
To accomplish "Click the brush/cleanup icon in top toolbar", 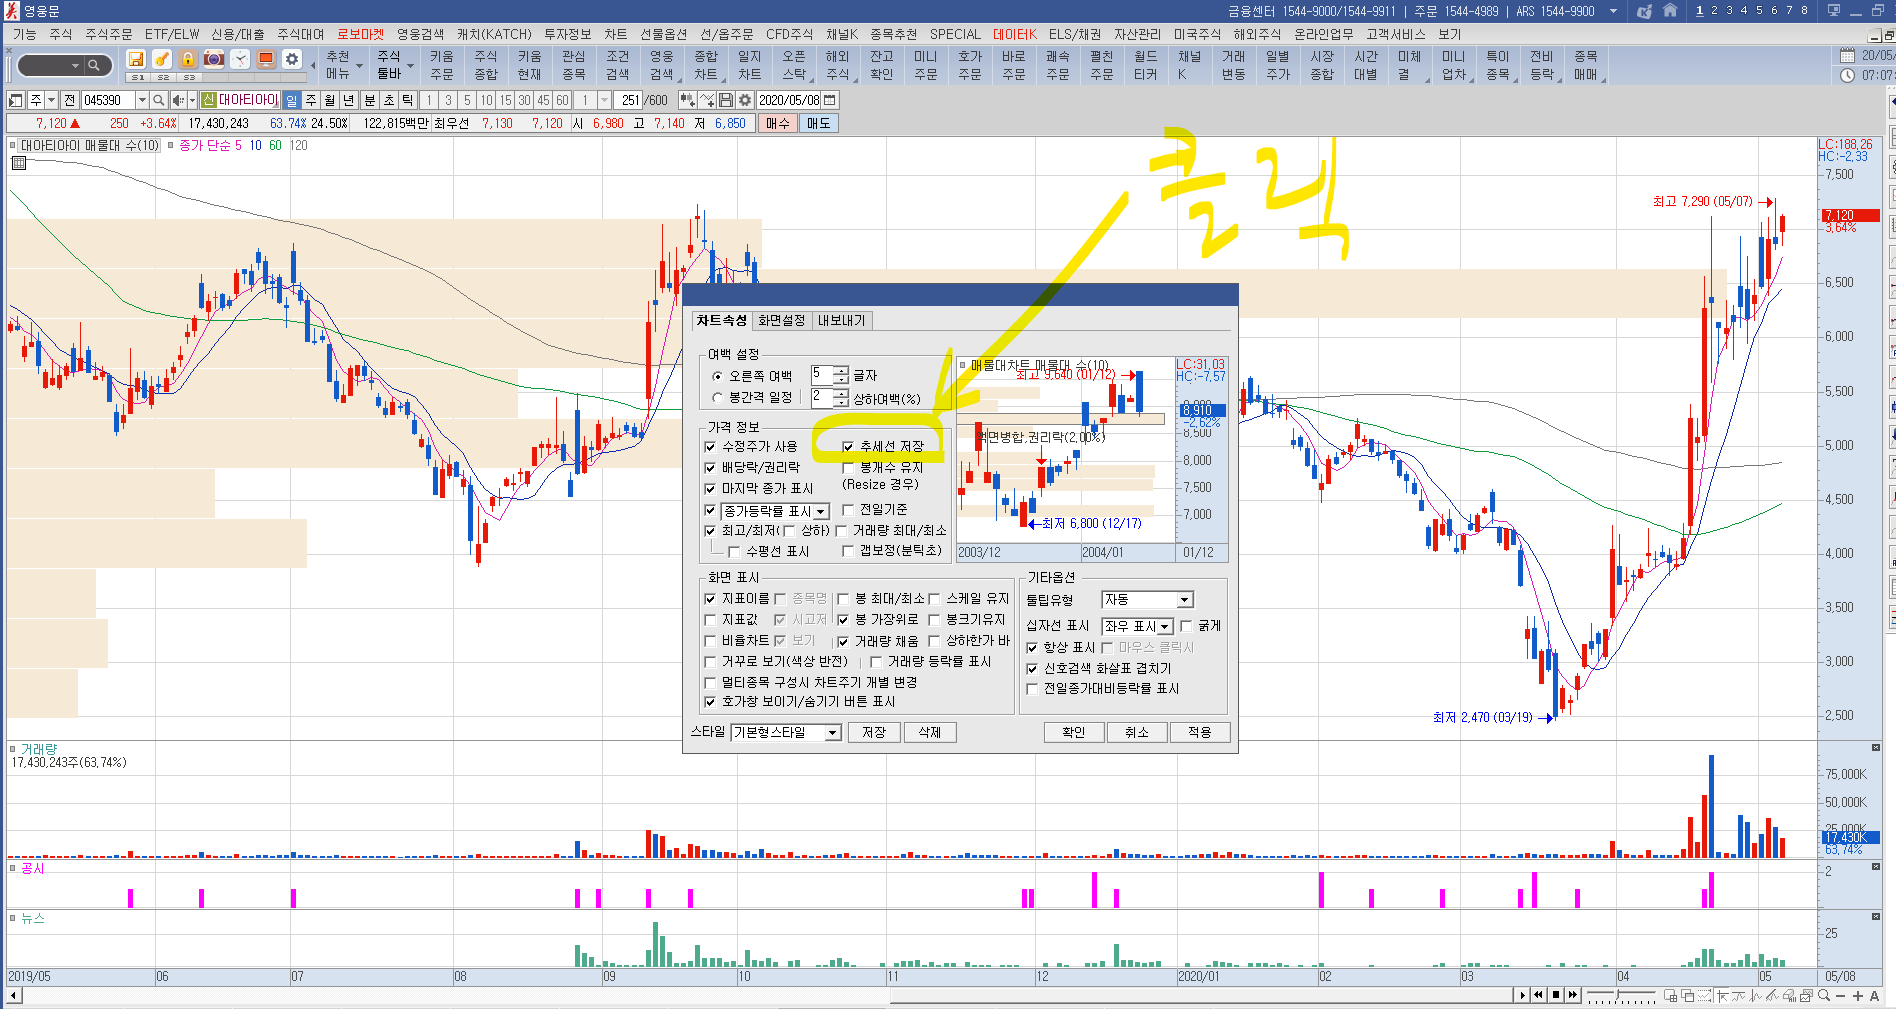I will tap(162, 60).
